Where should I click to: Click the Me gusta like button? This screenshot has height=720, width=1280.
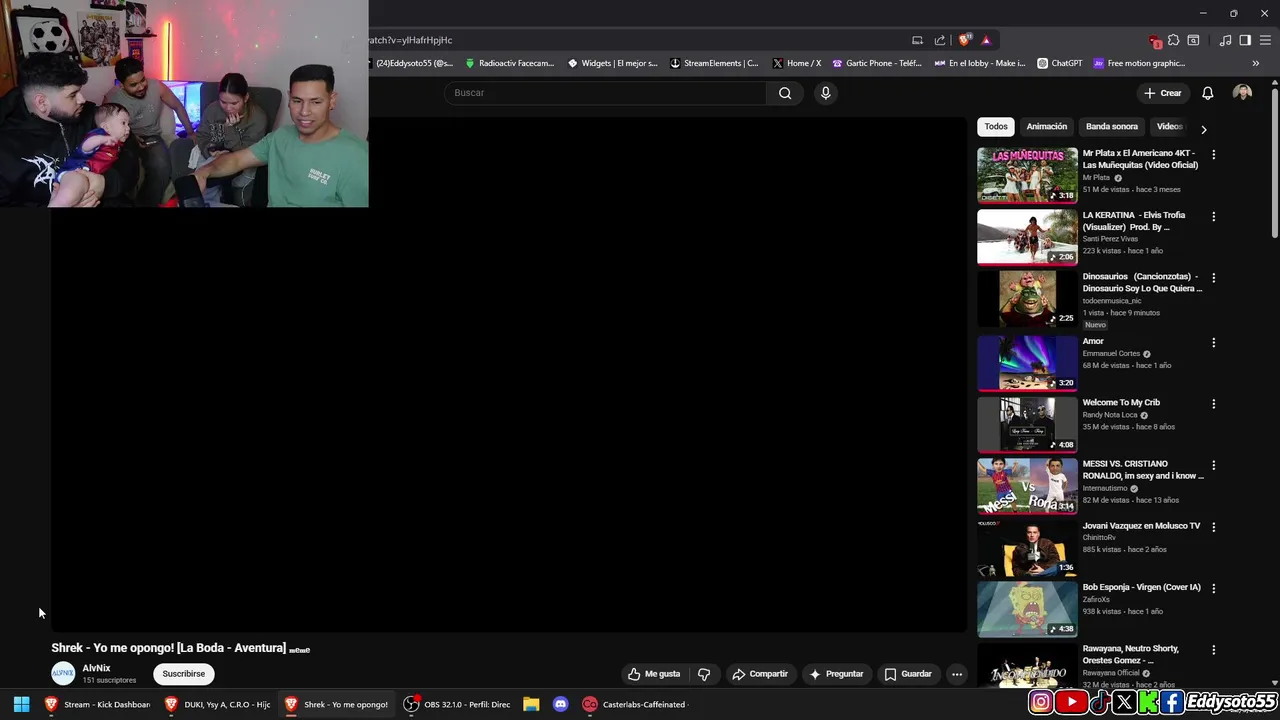(x=654, y=674)
